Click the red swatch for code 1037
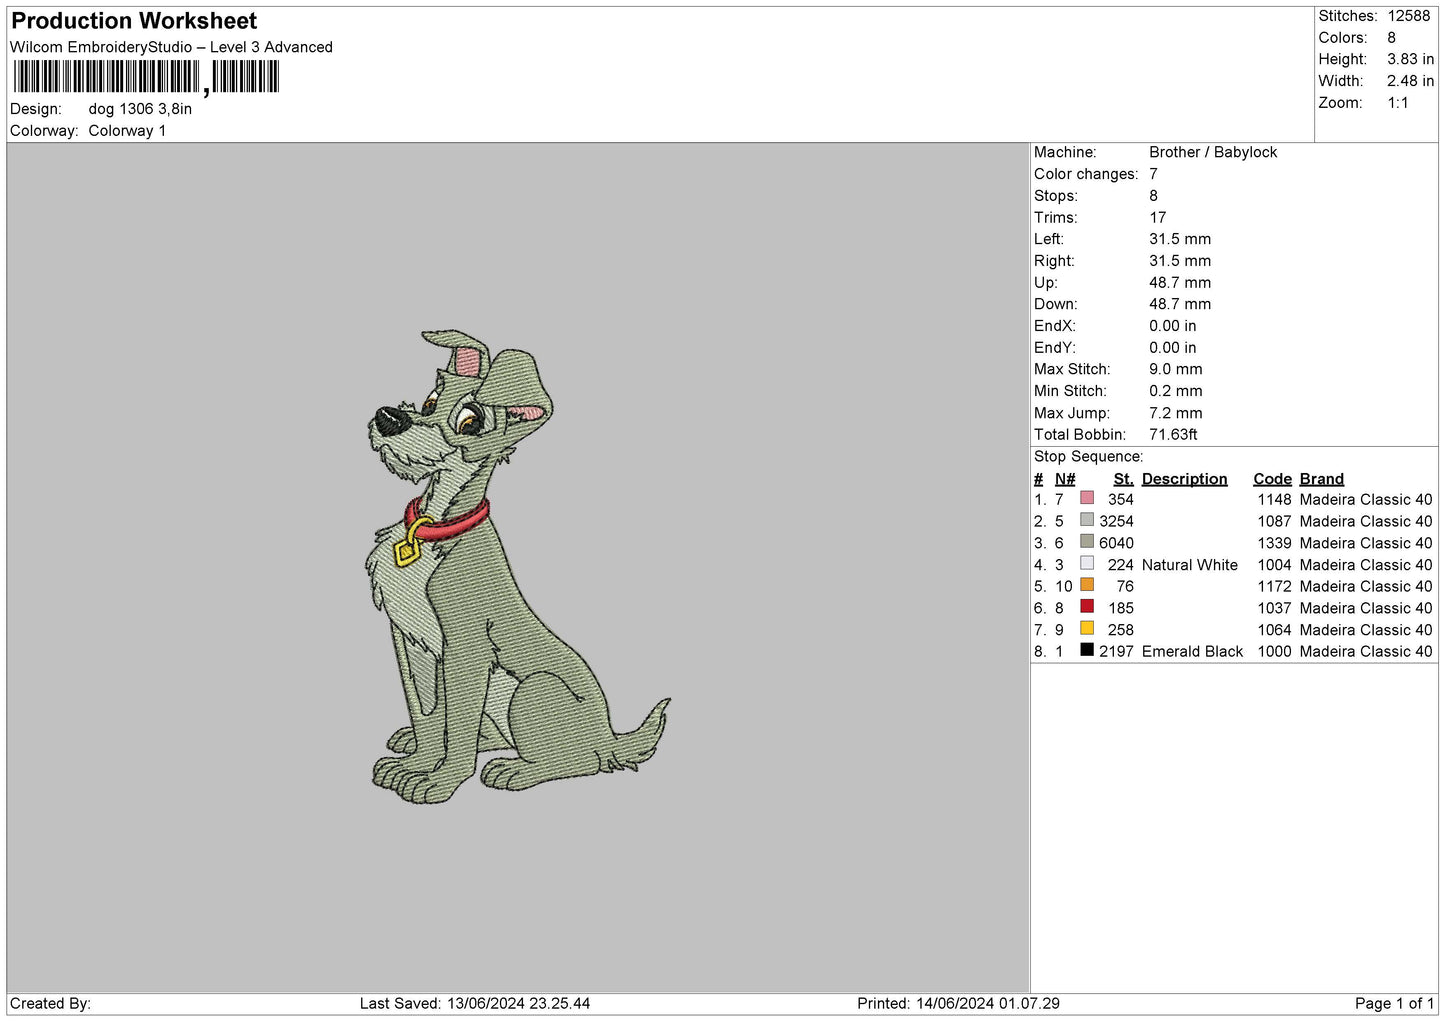The height and width of the screenshot is (1021, 1445). pyautogui.click(x=1087, y=607)
